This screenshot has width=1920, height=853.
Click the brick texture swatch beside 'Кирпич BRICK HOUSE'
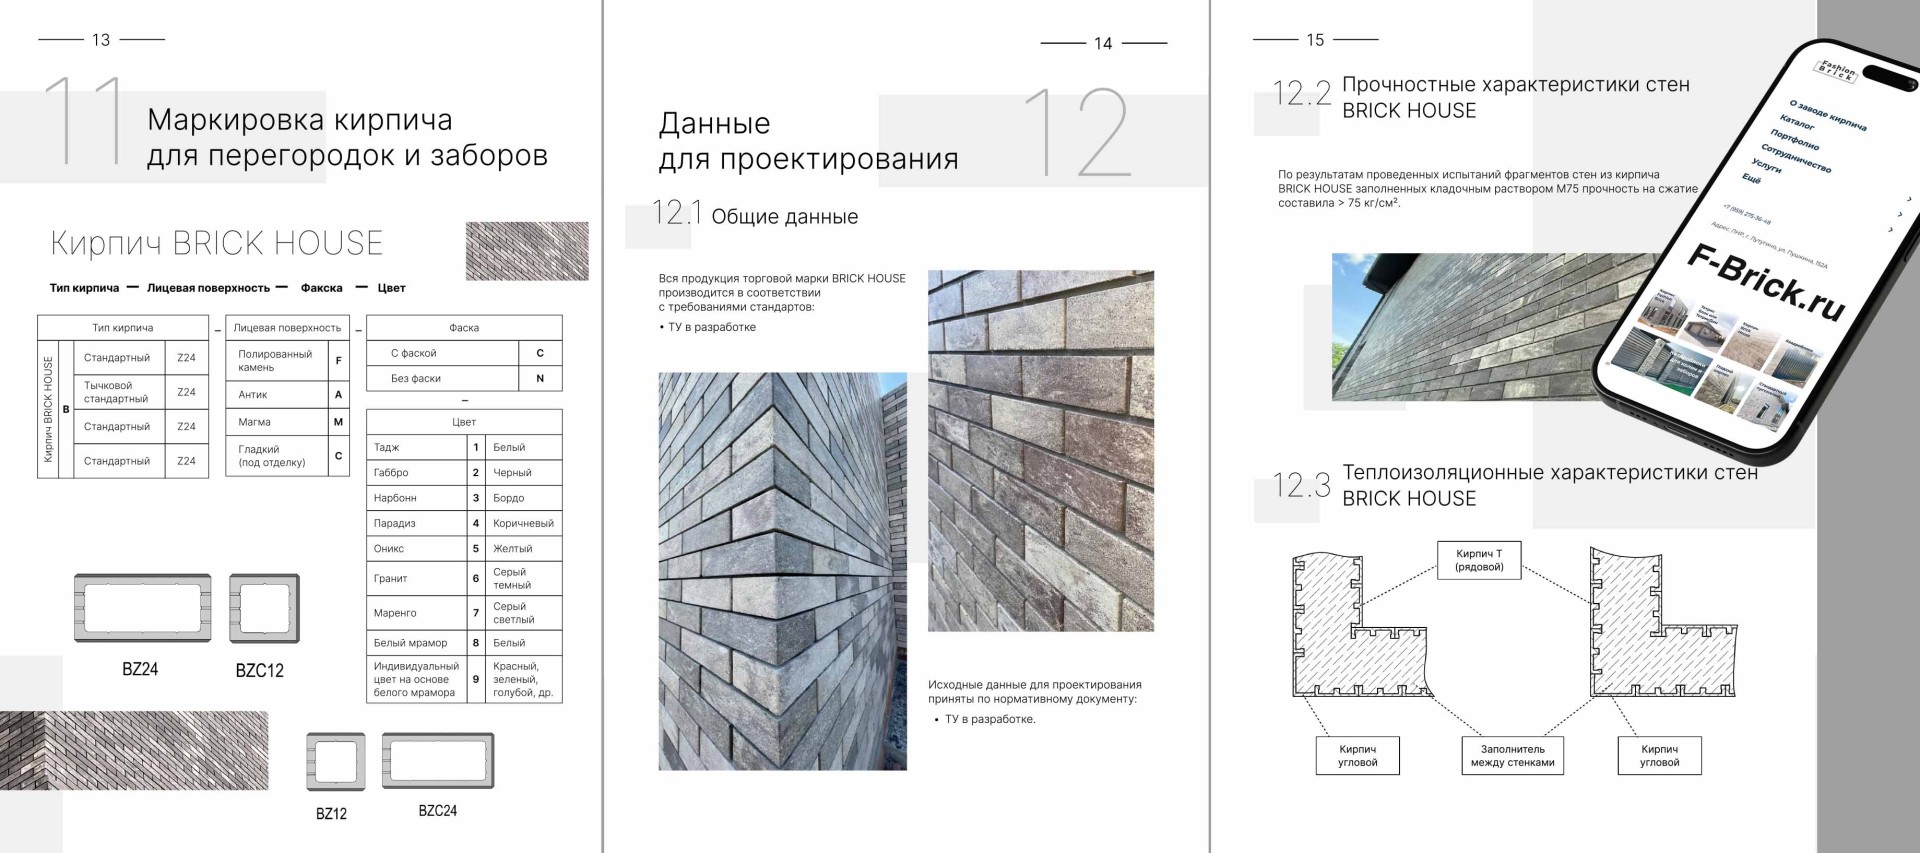pos(527,251)
